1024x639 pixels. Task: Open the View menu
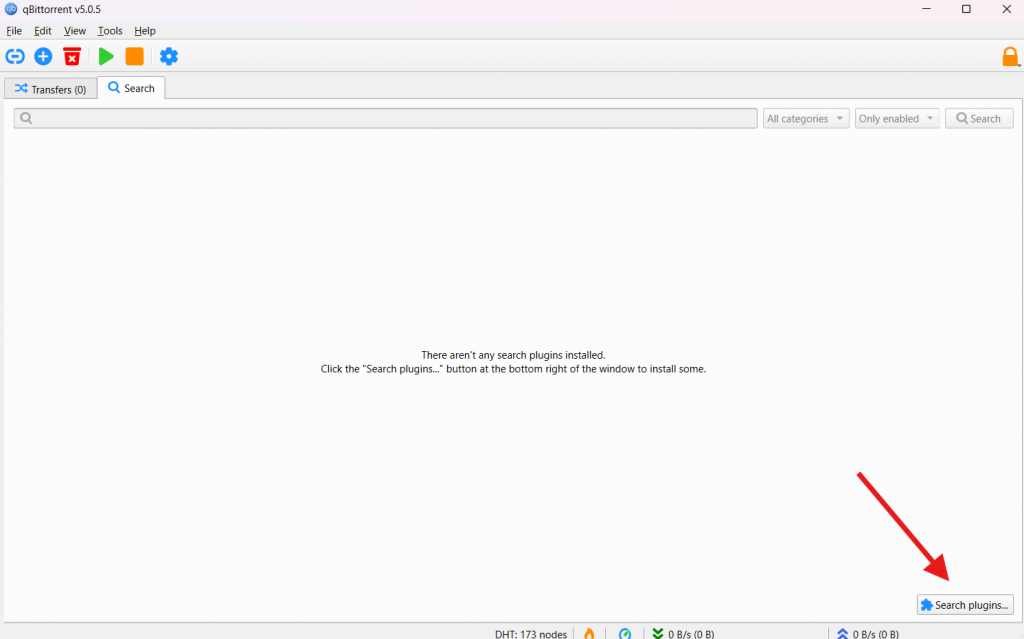(74, 31)
